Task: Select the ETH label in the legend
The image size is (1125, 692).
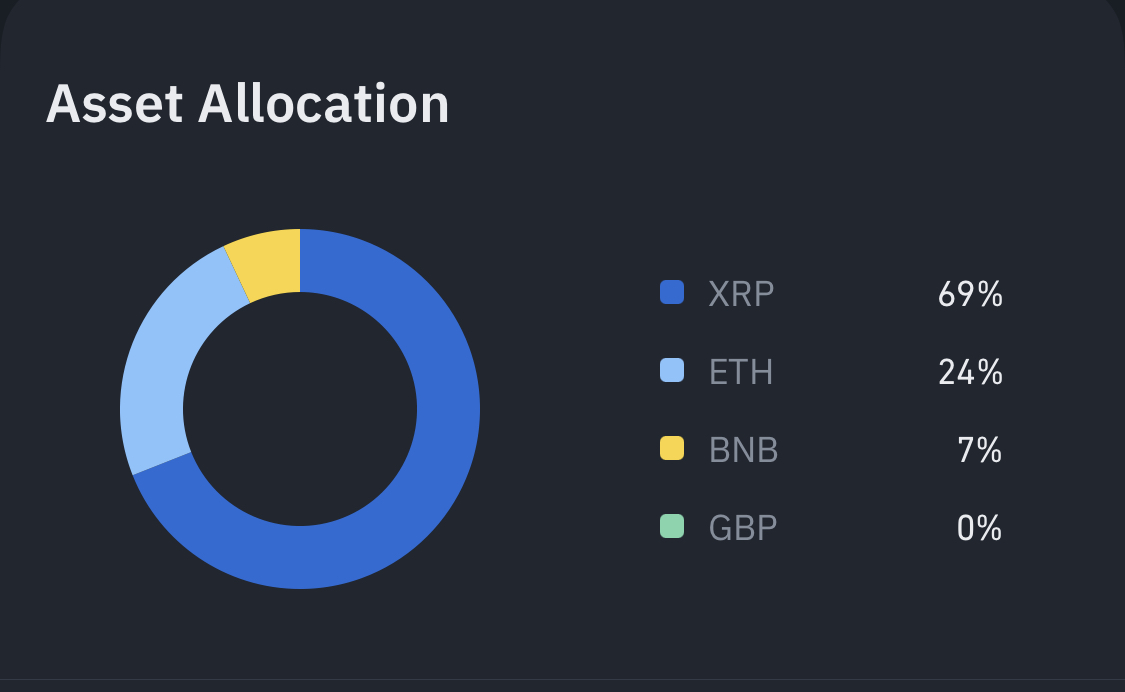Action: pyautogui.click(x=741, y=372)
